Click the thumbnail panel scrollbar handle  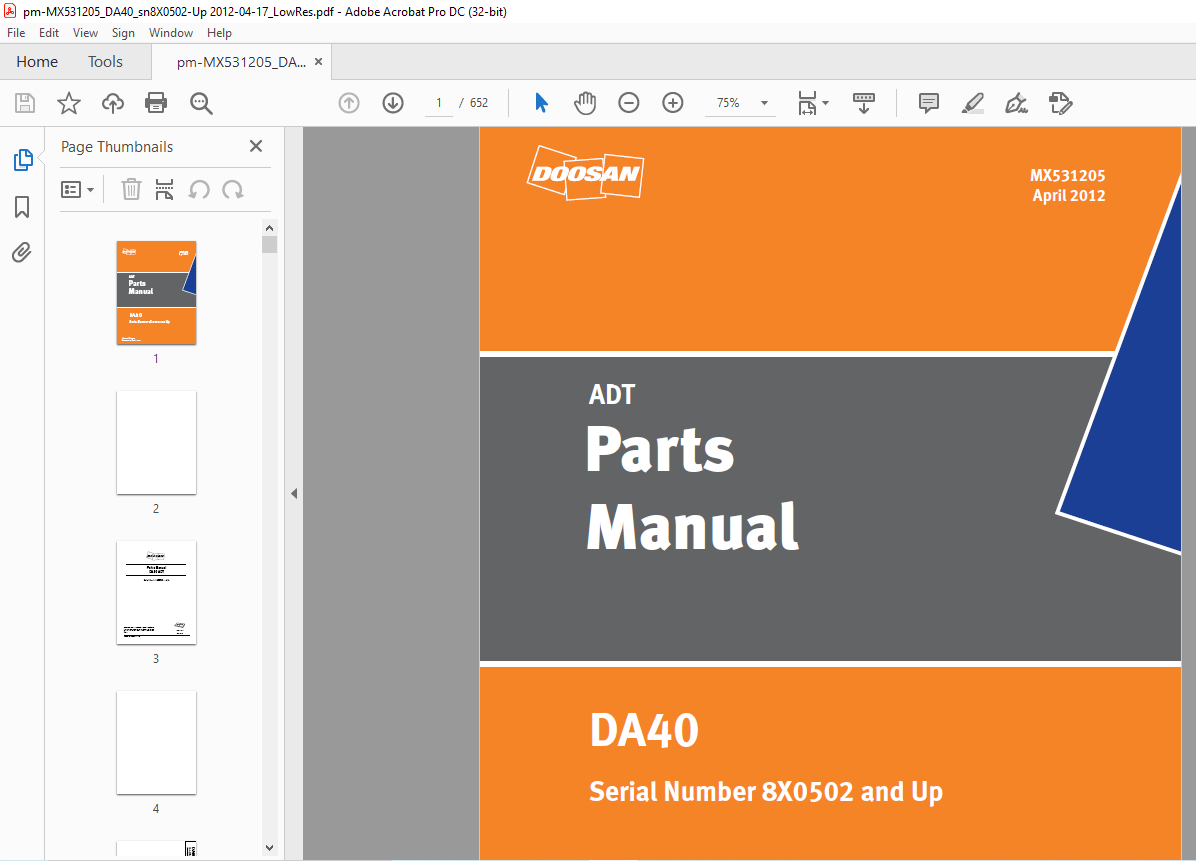(x=269, y=244)
